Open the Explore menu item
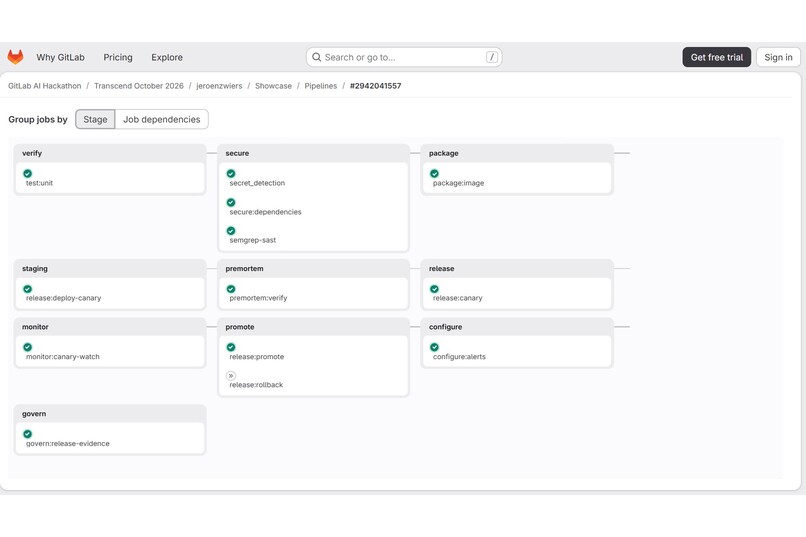 pyautogui.click(x=167, y=57)
